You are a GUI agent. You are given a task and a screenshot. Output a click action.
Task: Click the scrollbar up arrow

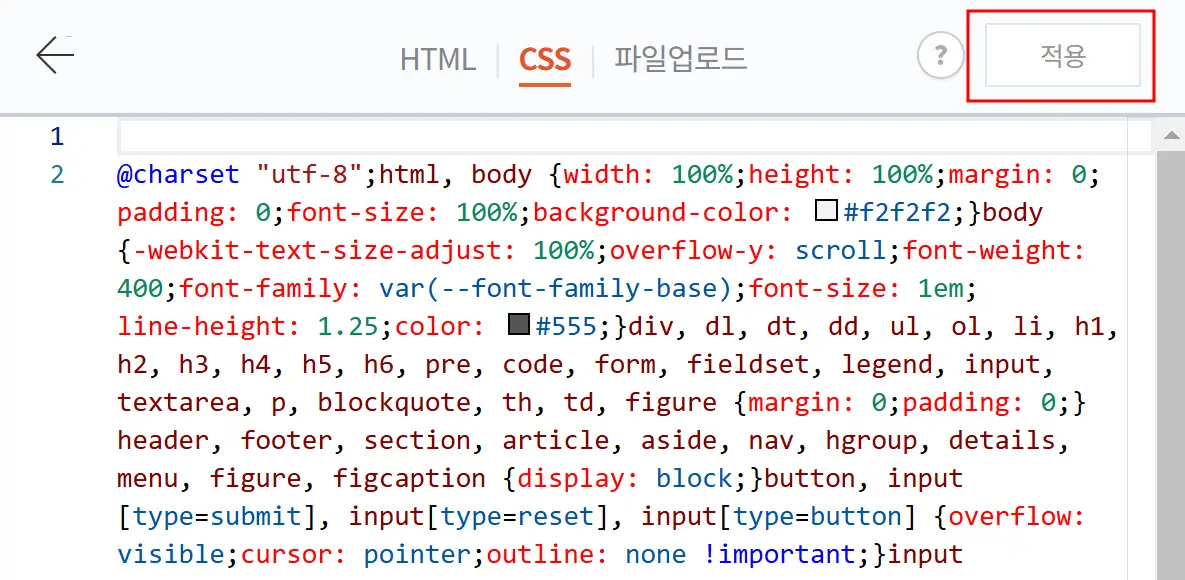tap(1171, 136)
